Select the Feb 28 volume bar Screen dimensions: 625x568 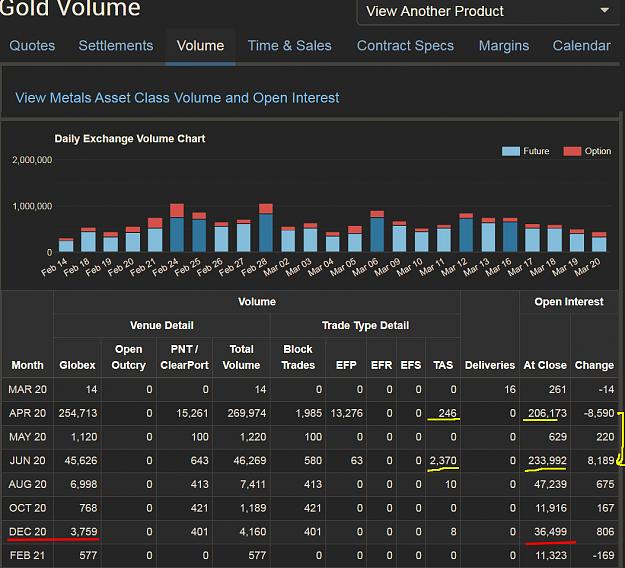click(266, 228)
